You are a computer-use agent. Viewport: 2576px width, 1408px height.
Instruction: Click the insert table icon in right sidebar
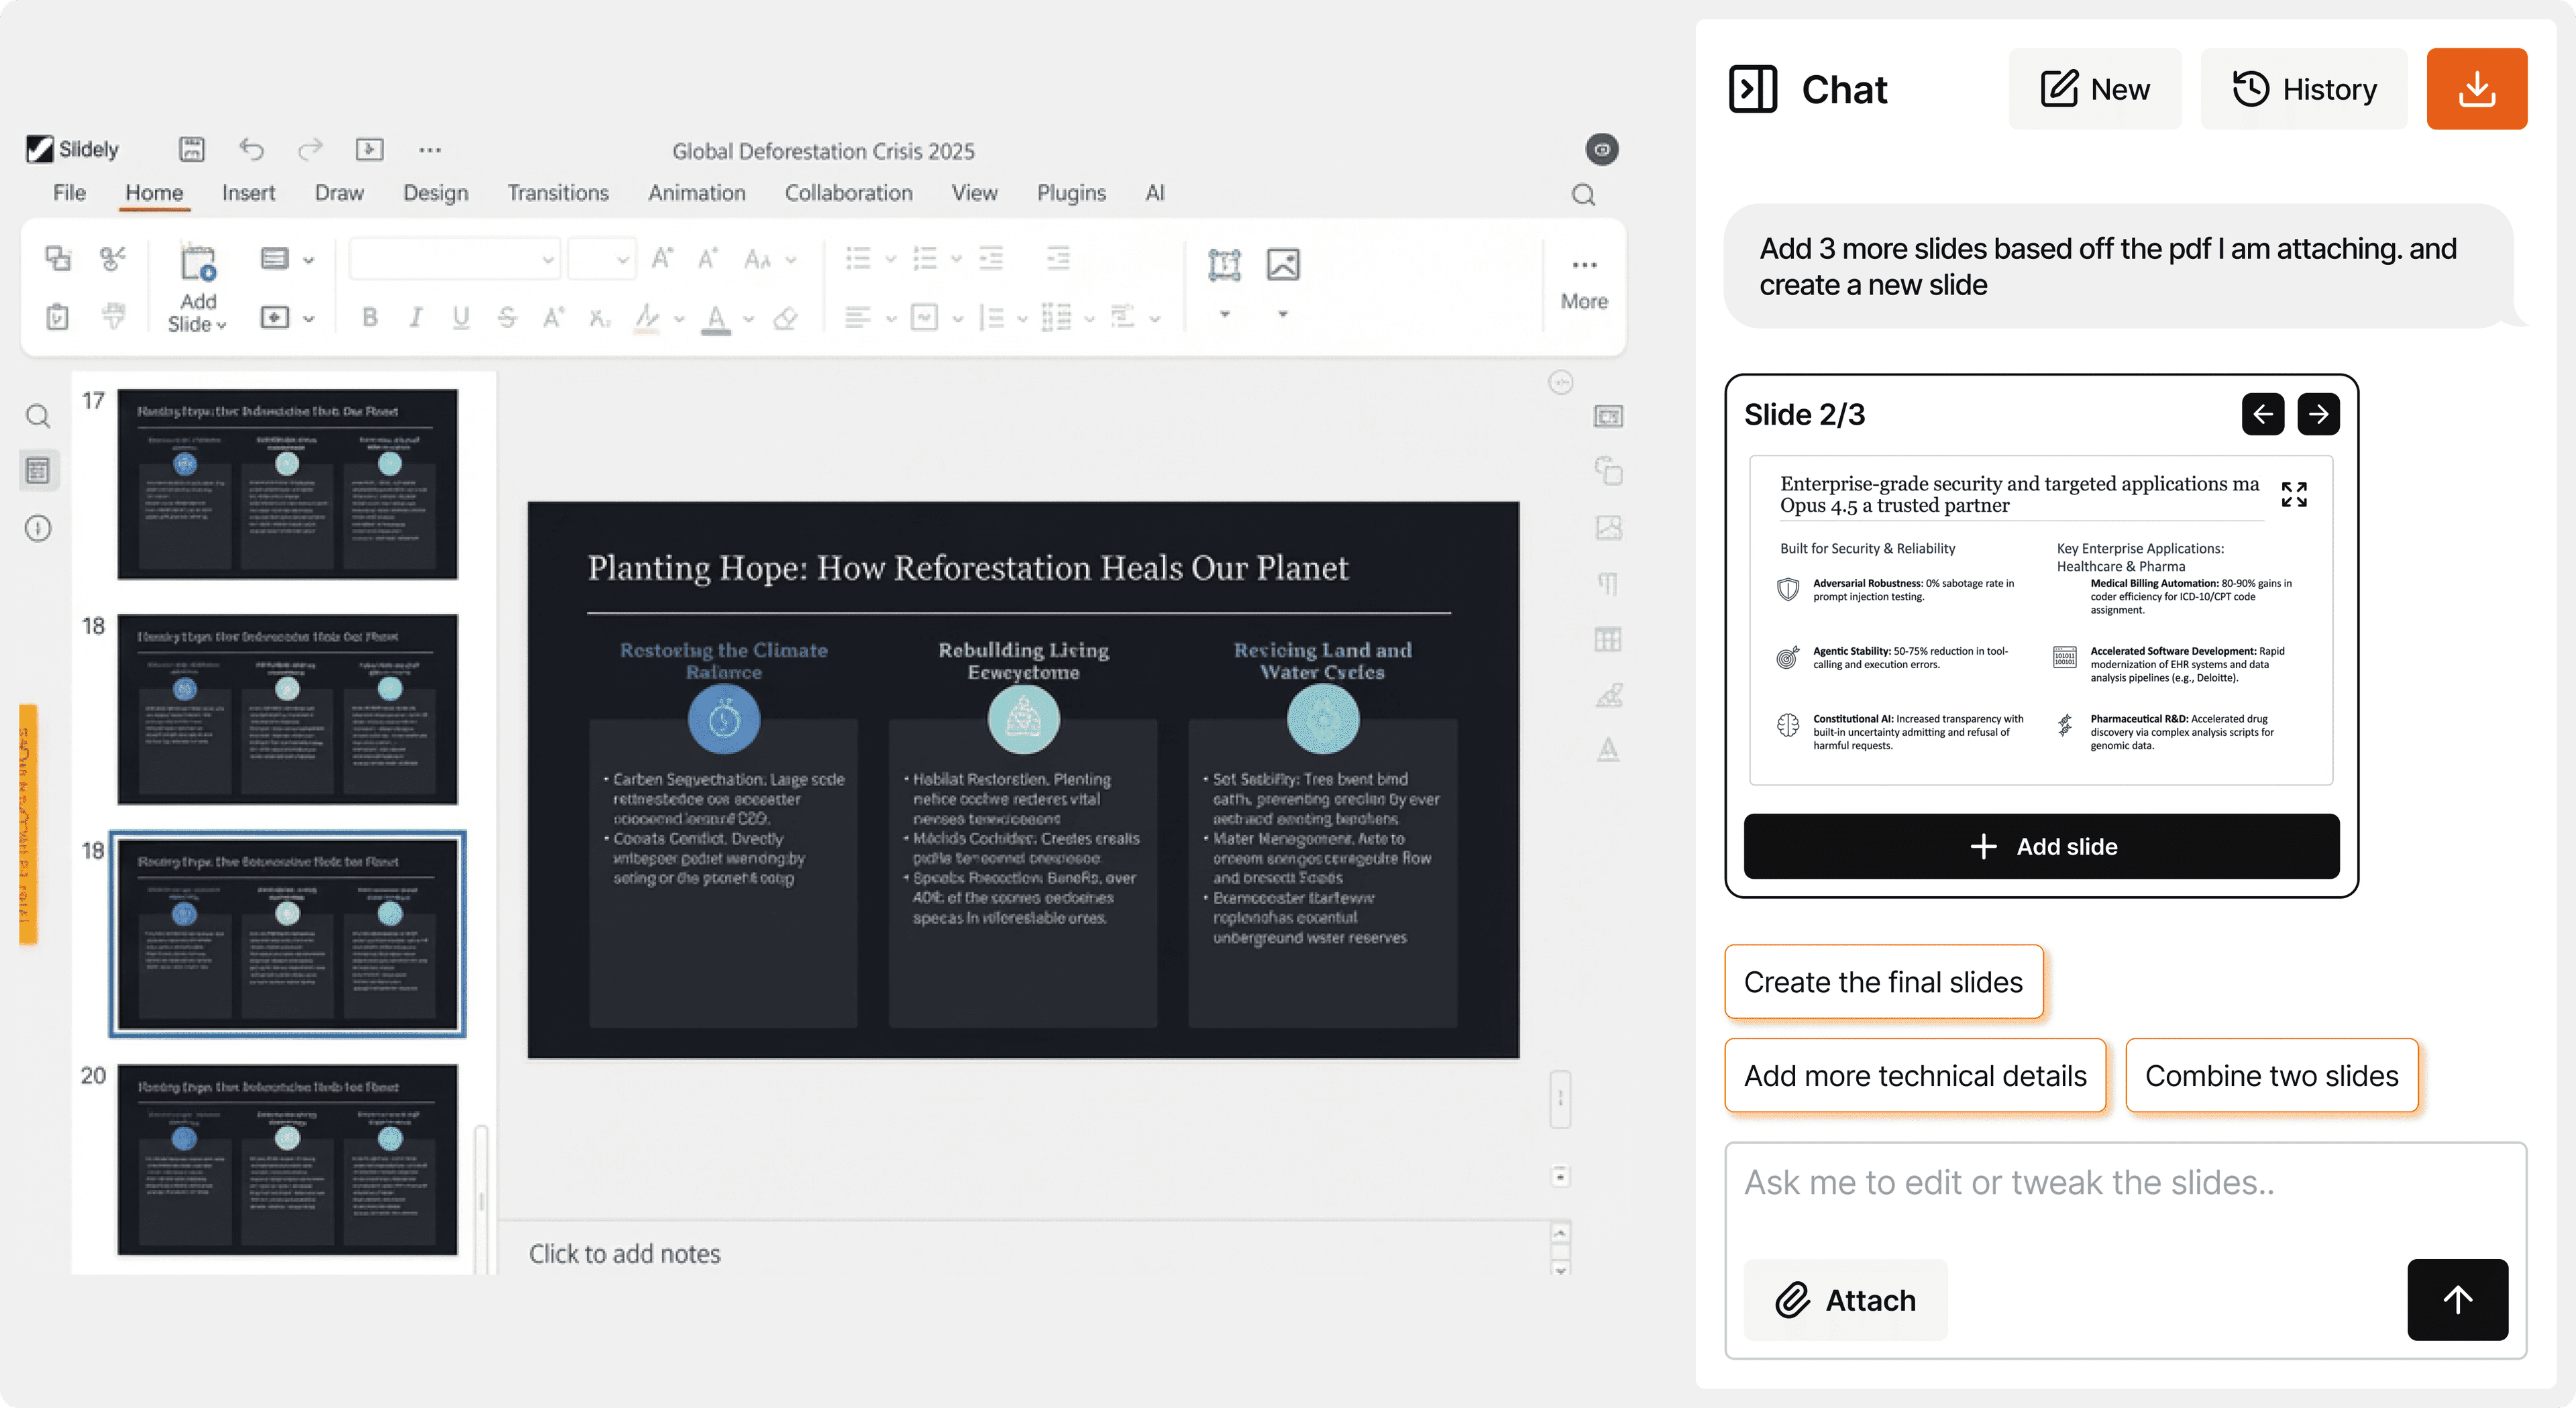(1608, 639)
